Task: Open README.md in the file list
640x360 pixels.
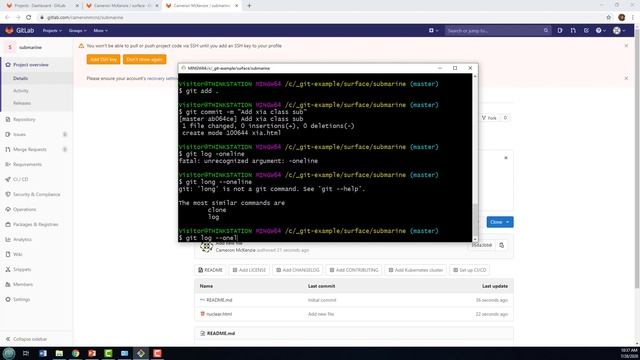Action: point(219,300)
